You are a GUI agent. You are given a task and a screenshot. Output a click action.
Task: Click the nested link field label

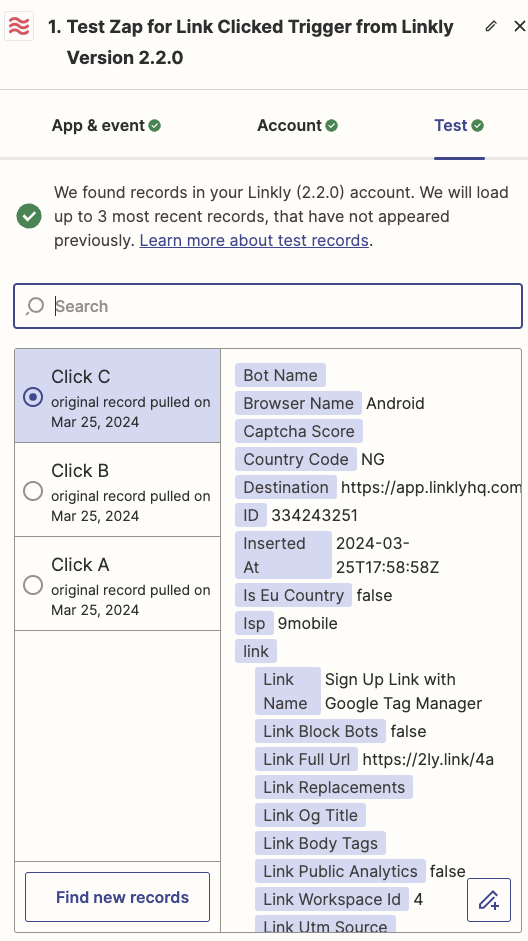tap(256, 651)
